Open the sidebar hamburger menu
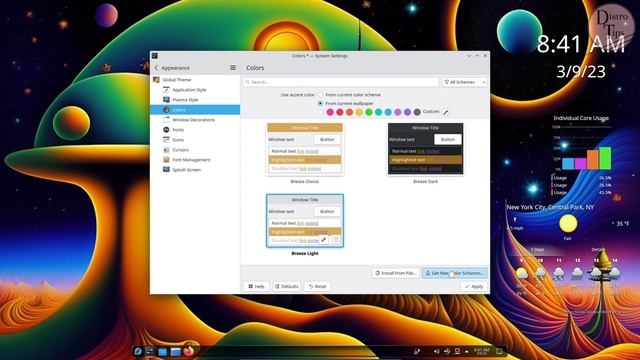640x360 pixels. (233, 68)
